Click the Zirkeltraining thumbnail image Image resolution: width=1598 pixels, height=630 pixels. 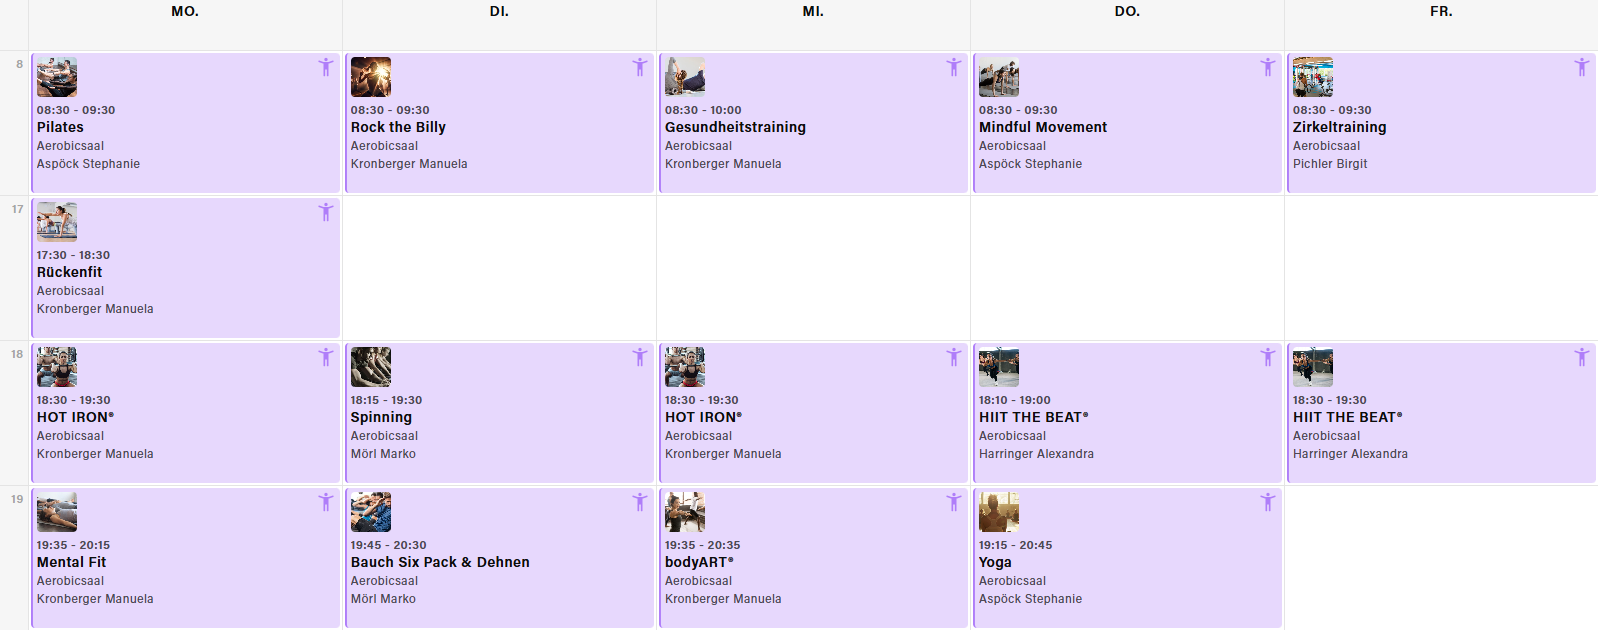click(x=1313, y=77)
